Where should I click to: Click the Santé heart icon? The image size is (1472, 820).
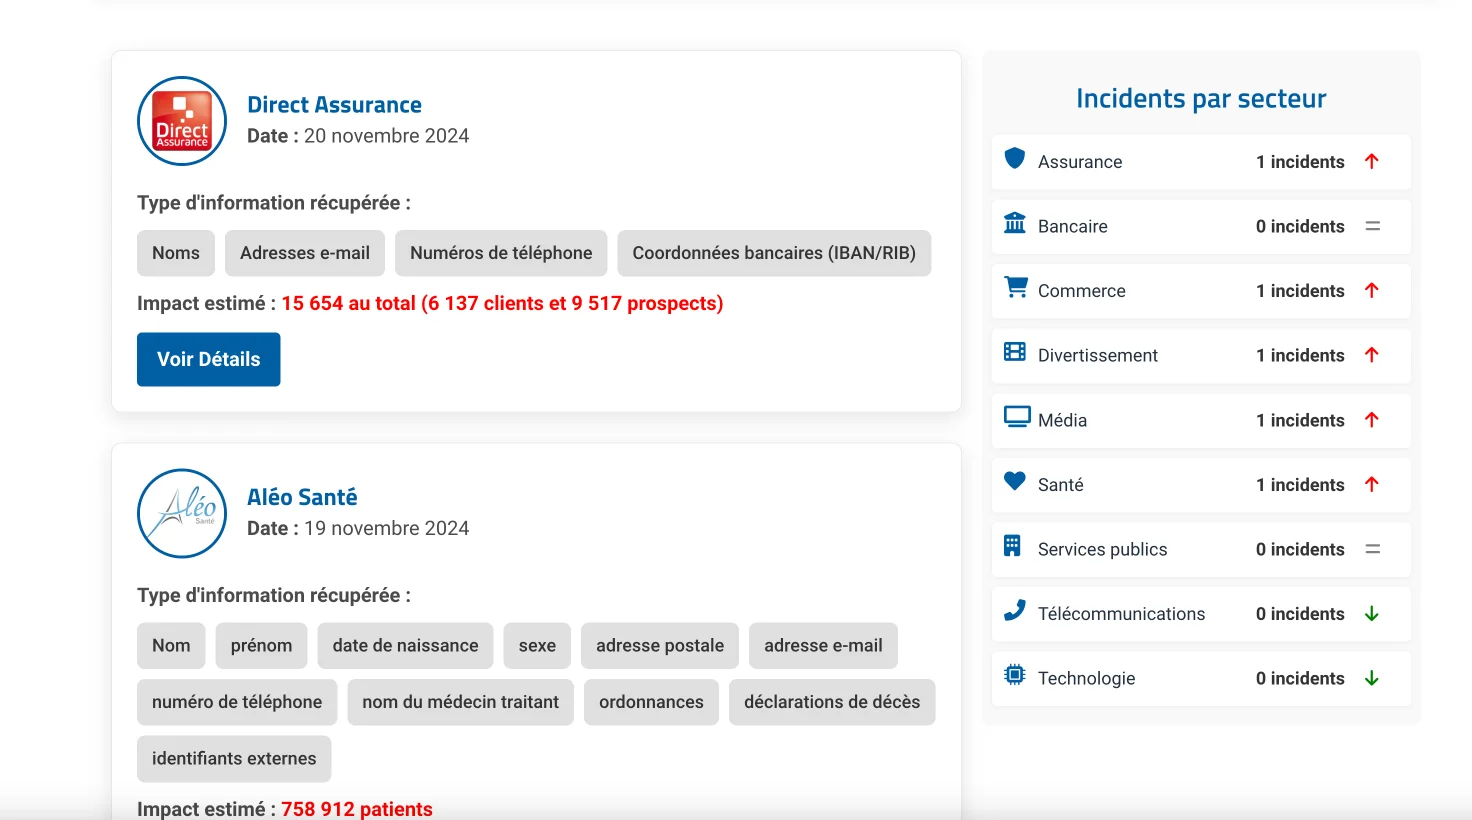tap(1015, 481)
